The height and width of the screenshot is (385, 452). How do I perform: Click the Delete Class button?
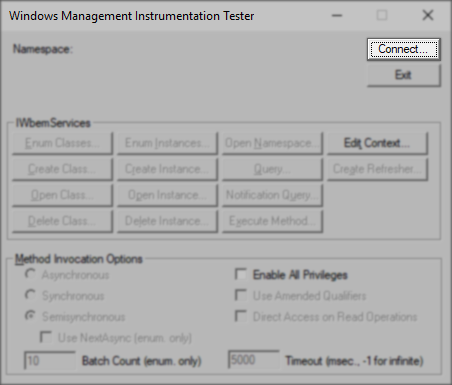(x=62, y=221)
